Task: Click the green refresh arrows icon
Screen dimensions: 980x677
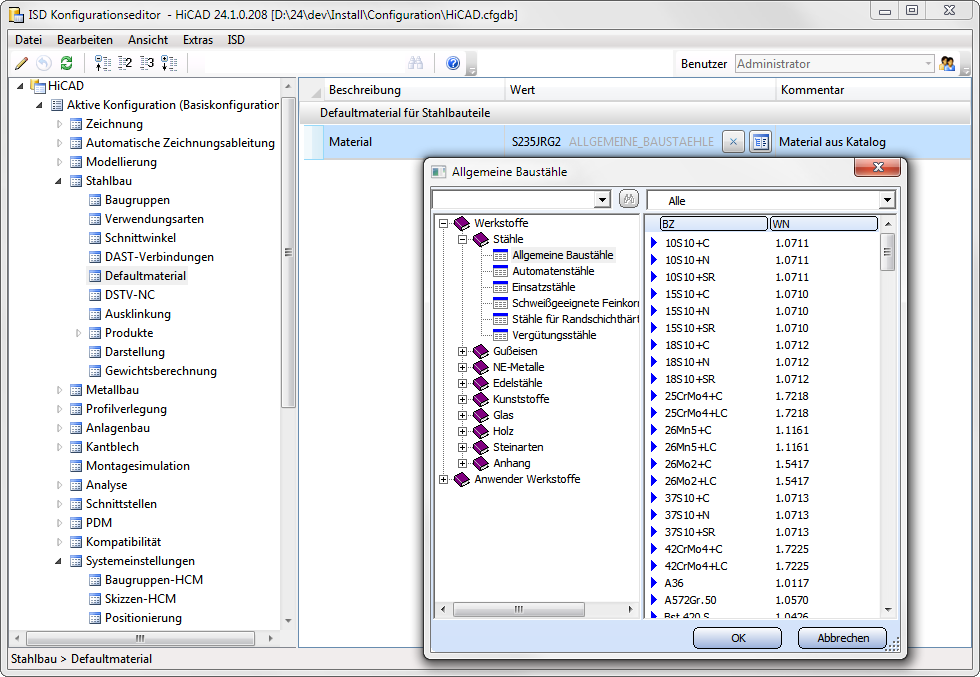Action: 66,63
